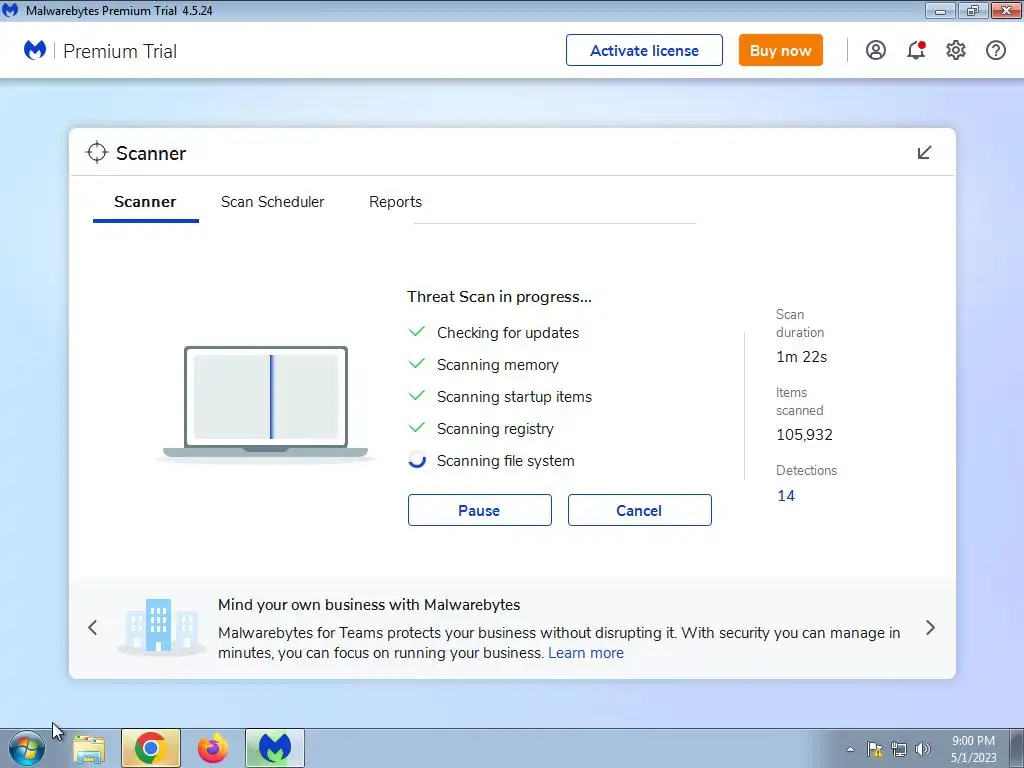1024x768 pixels.
Task: Click the Scanner crosshair icon
Action: click(x=97, y=152)
